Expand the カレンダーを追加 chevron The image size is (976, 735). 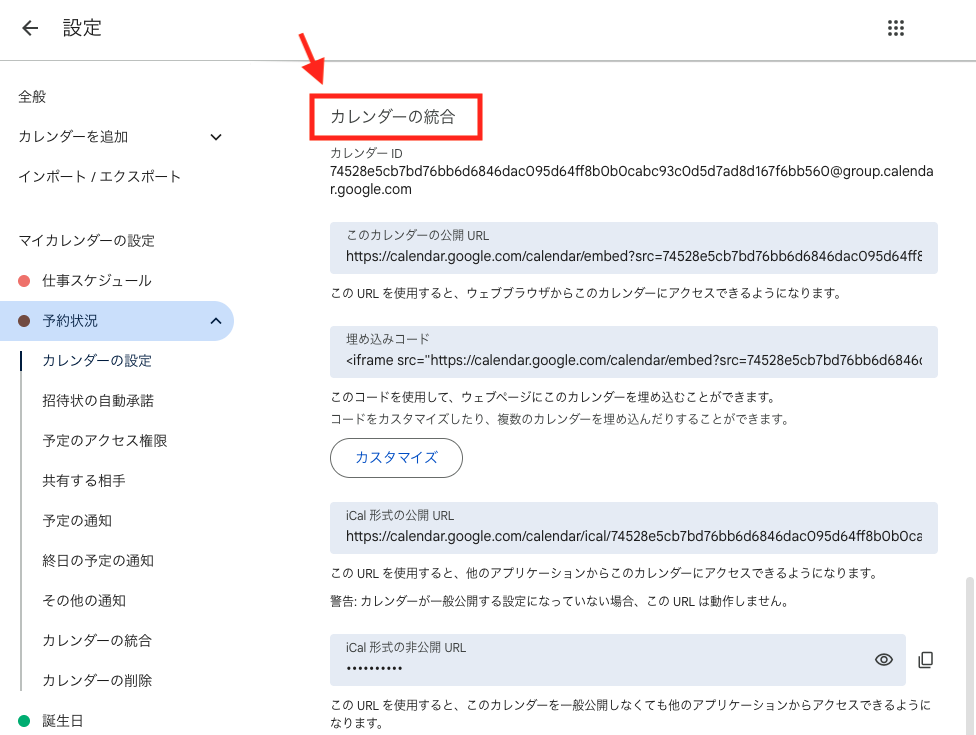click(216, 137)
